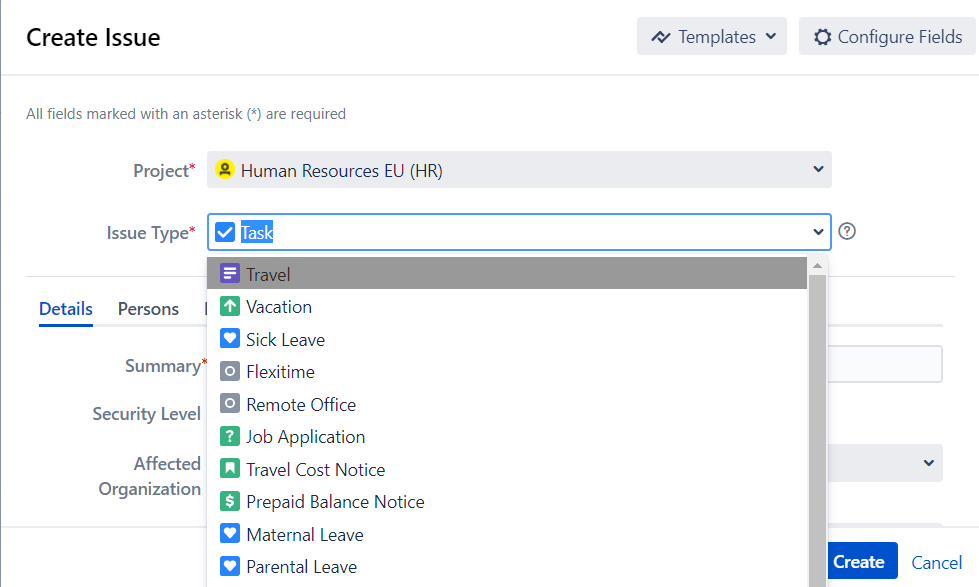Screen dimensions: 979x587
Task: Pick Sick Leave issue type
Action: coord(507,339)
